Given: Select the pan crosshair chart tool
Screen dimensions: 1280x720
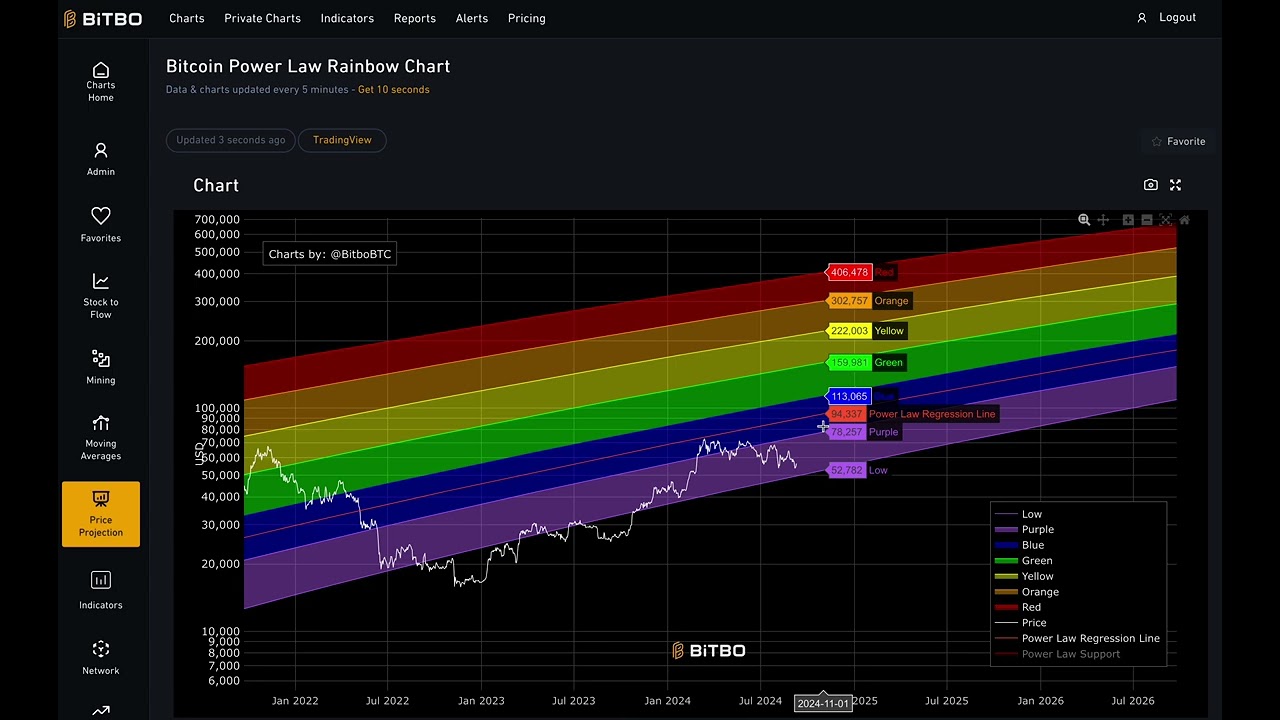Looking at the screenshot, I should [x=1103, y=220].
